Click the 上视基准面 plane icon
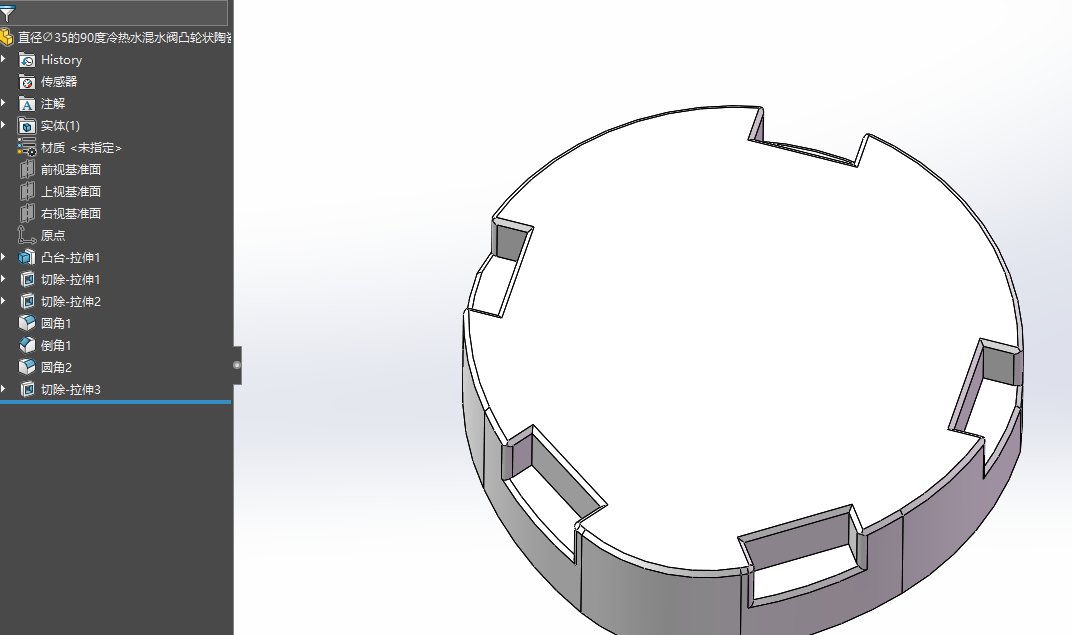The width and height of the screenshot is (1072, 635). point(27,191)
